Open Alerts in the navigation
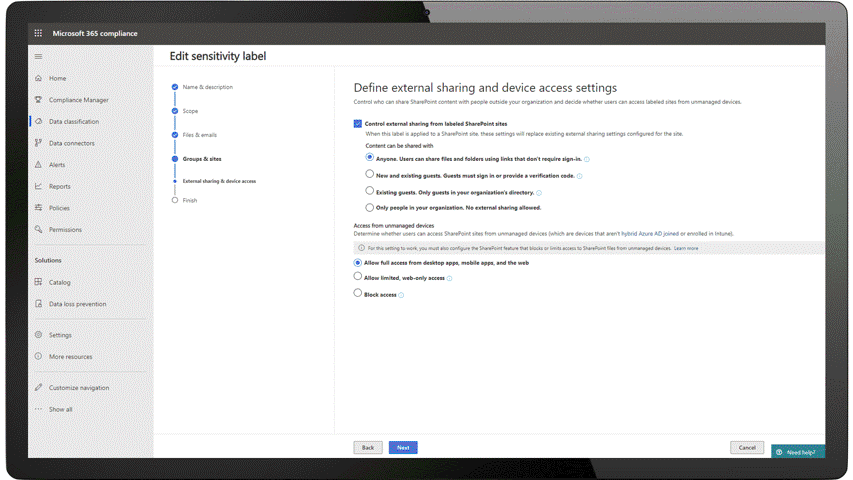The width and height of the screenshot is (853, 480). 57,165
